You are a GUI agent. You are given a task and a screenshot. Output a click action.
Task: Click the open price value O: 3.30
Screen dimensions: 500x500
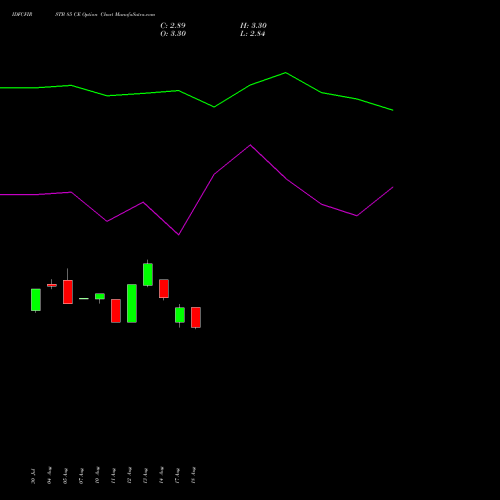click(x=173, y=34)
